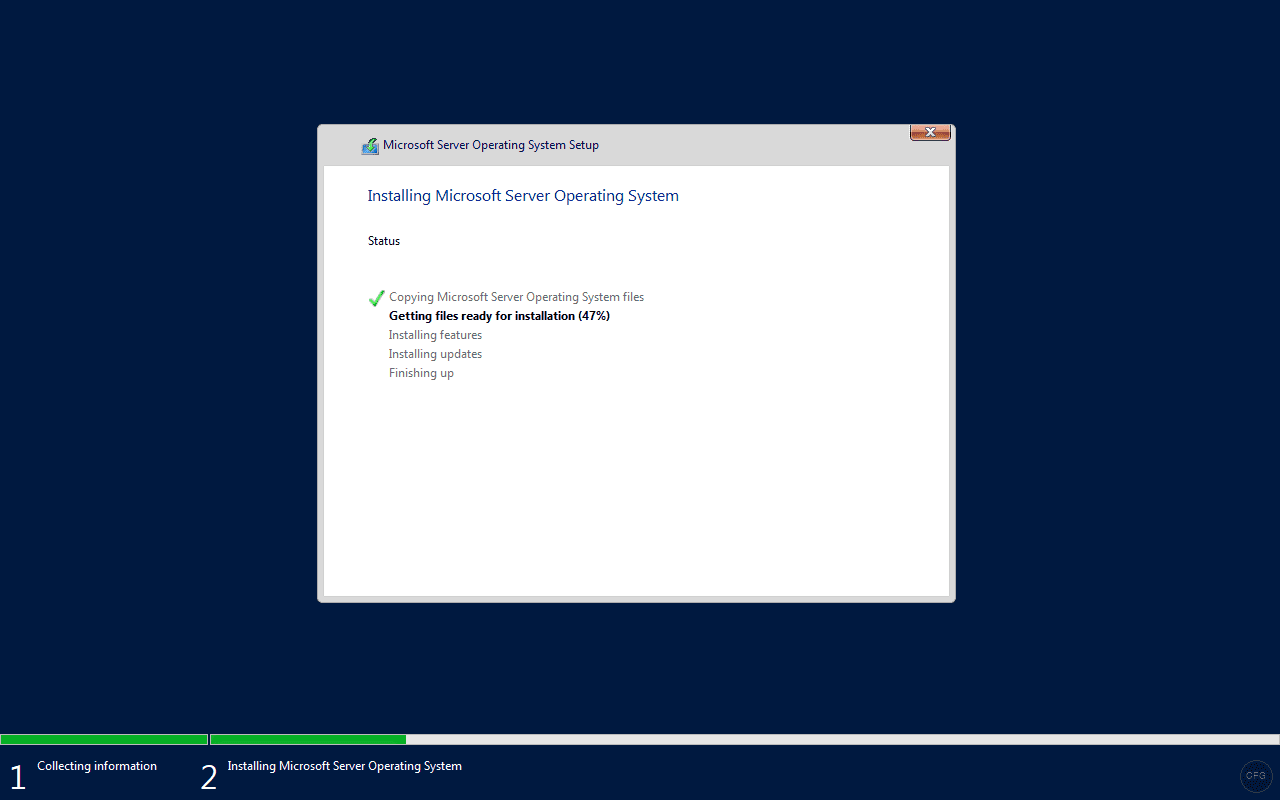
Task: Click the step number 2 indicator
Action: pos(209,776)
